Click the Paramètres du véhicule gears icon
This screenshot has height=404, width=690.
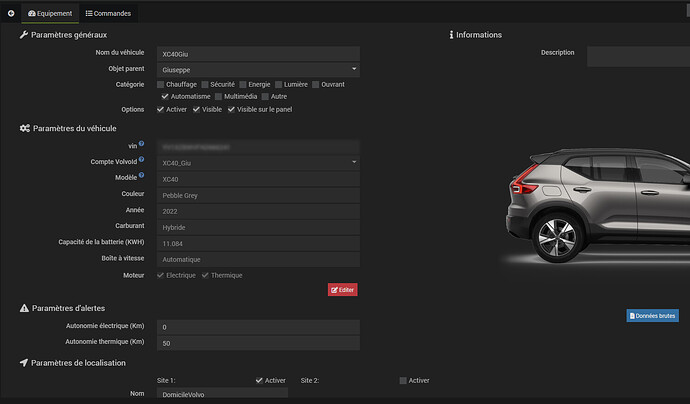click(25, 128)
